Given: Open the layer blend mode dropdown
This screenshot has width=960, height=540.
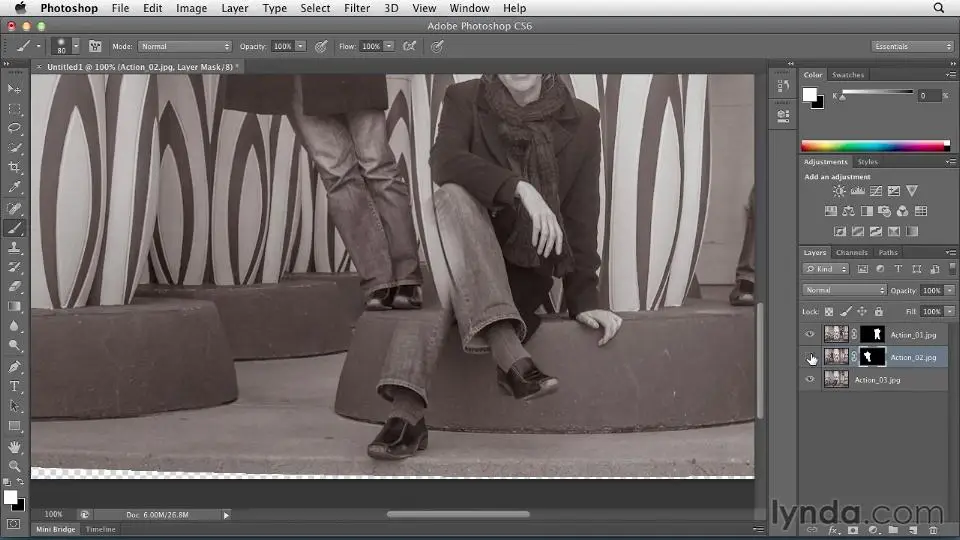Looking at the screenshot, I should [x=844, y=290].
